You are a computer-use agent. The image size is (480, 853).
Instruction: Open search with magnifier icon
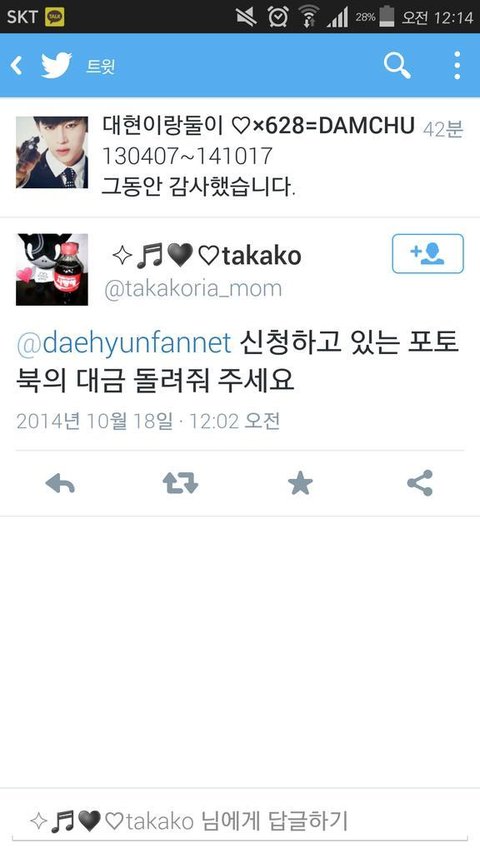click(x=397, y=66)
